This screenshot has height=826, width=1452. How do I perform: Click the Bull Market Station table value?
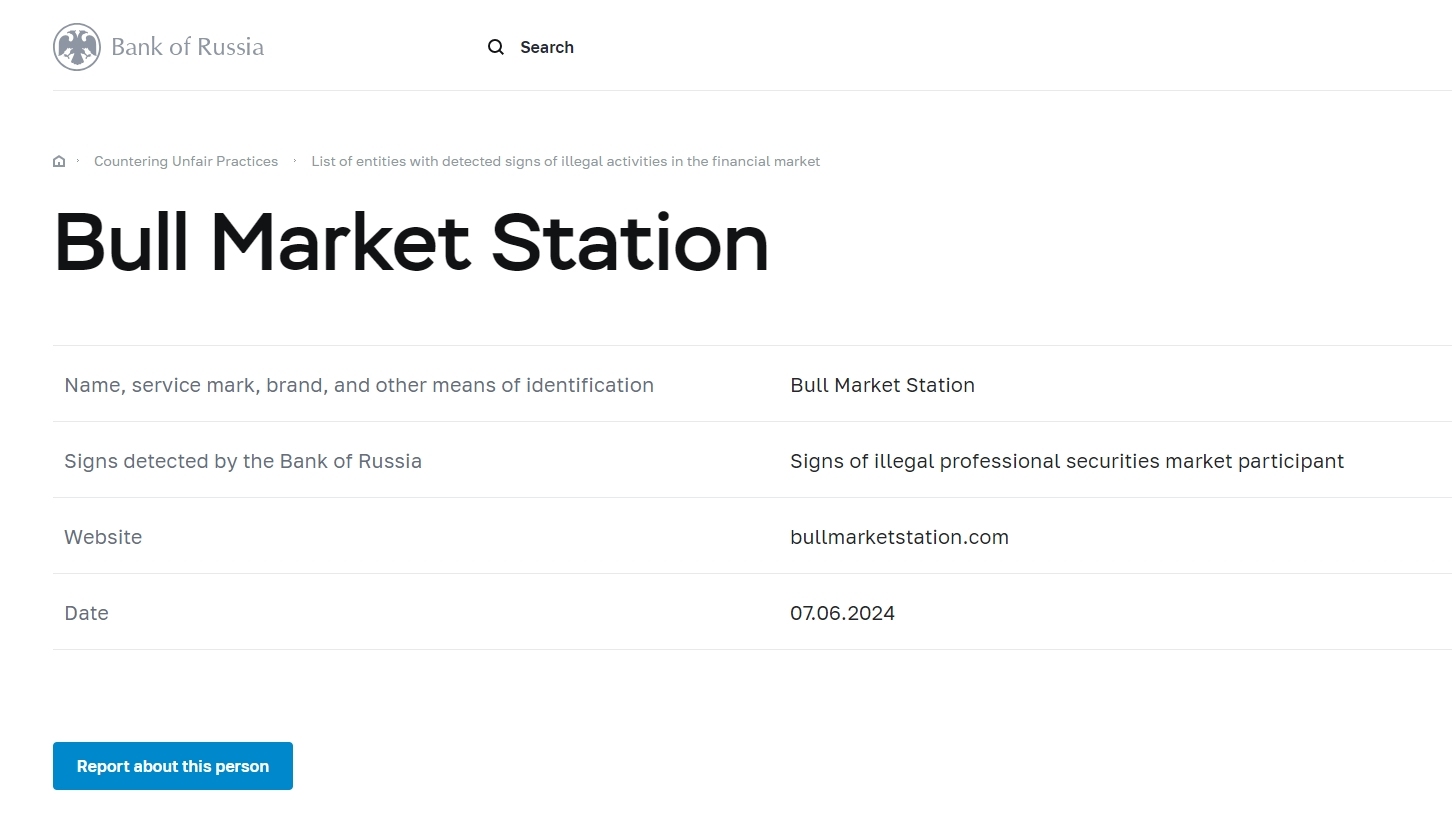[882, 385]
